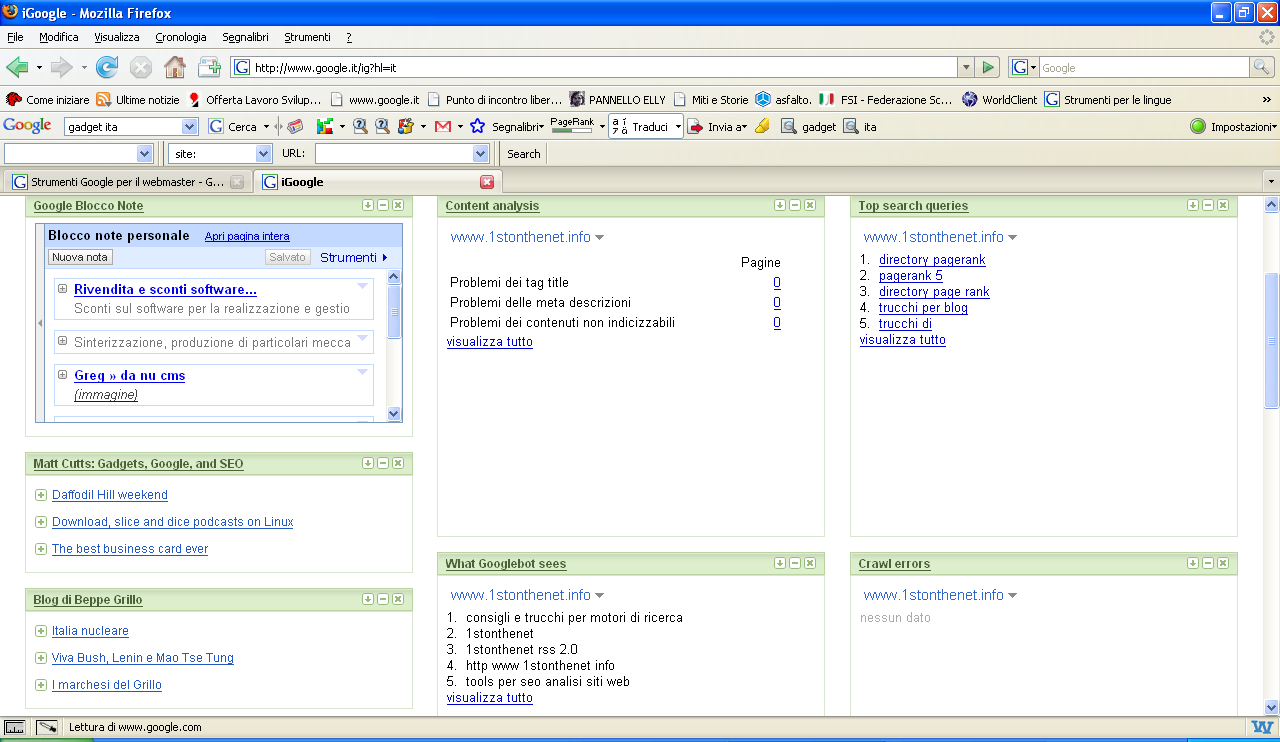This screenshot has height=742, width=1280.
Task: Open the 'directory pagerank' search query link
Action: 932,260
